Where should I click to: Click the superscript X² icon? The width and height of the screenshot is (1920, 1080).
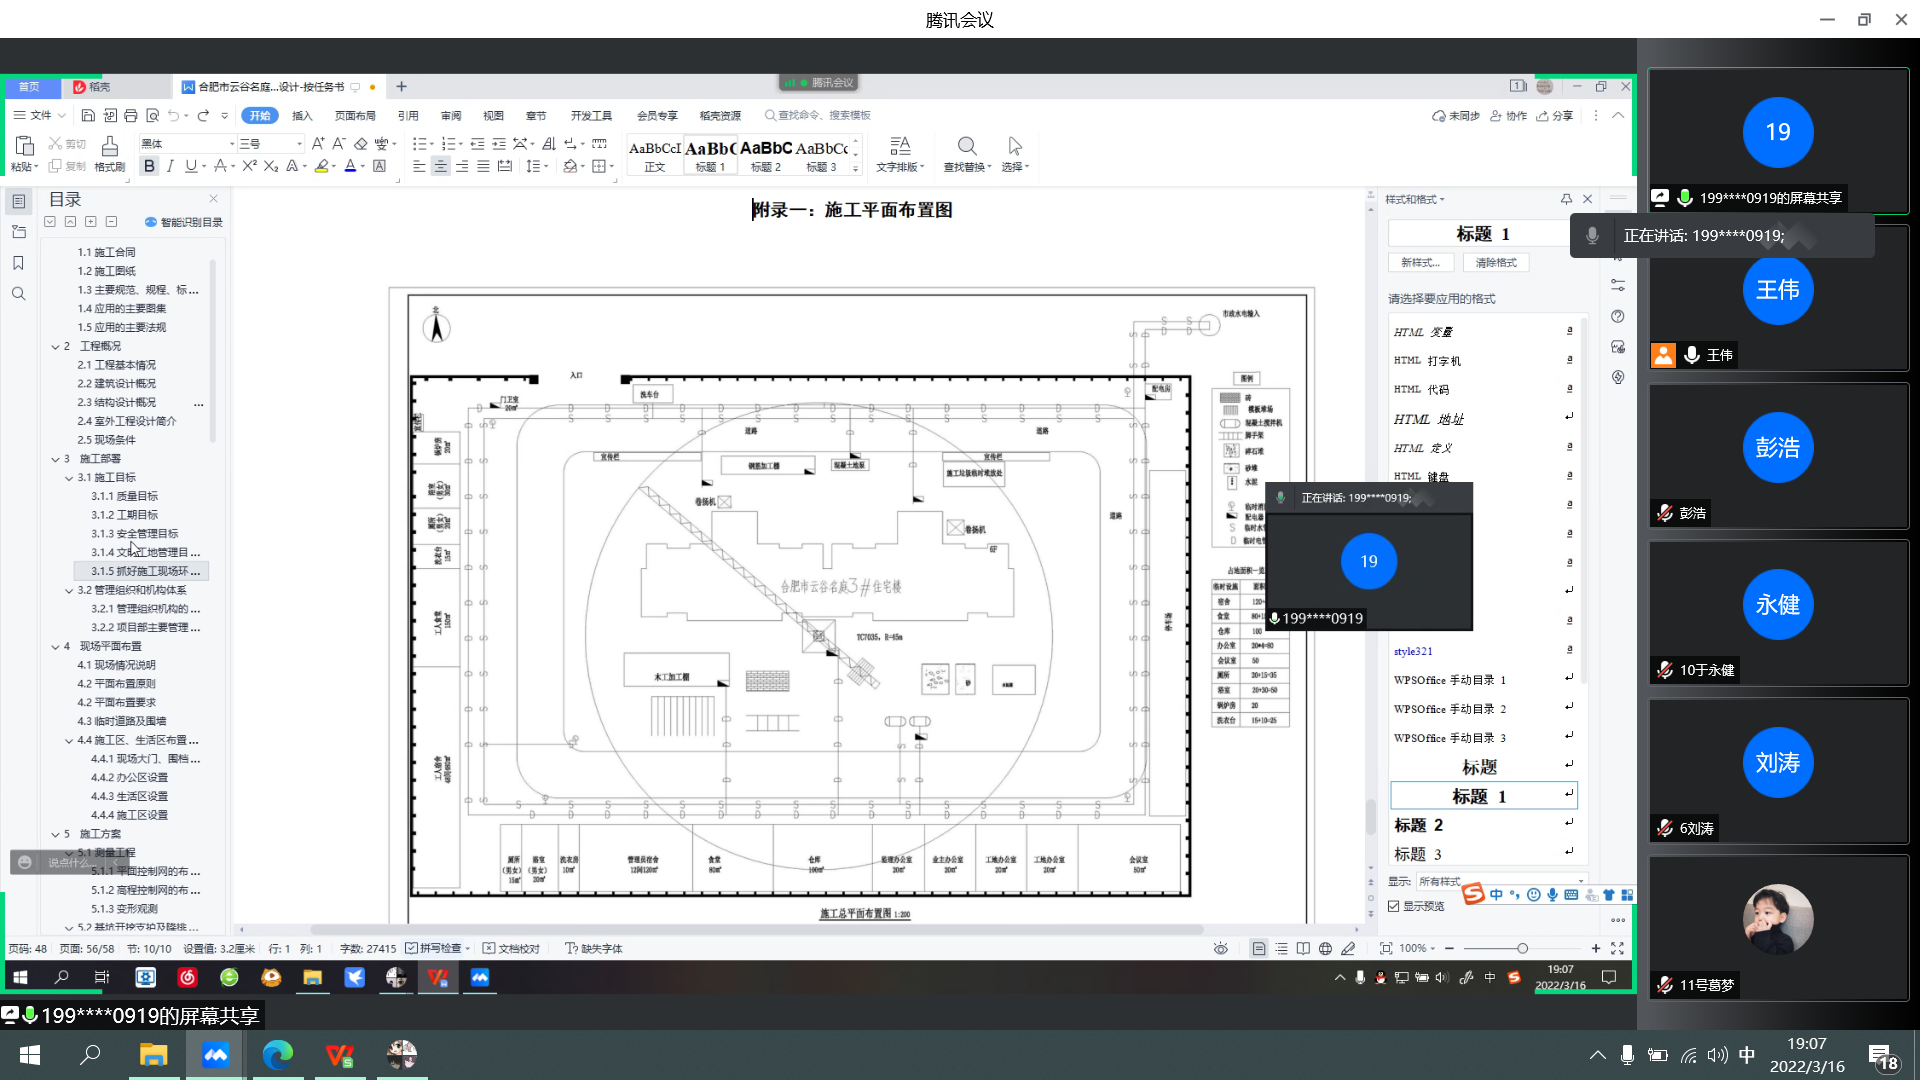pyautogui.click(x=249, y=166)
